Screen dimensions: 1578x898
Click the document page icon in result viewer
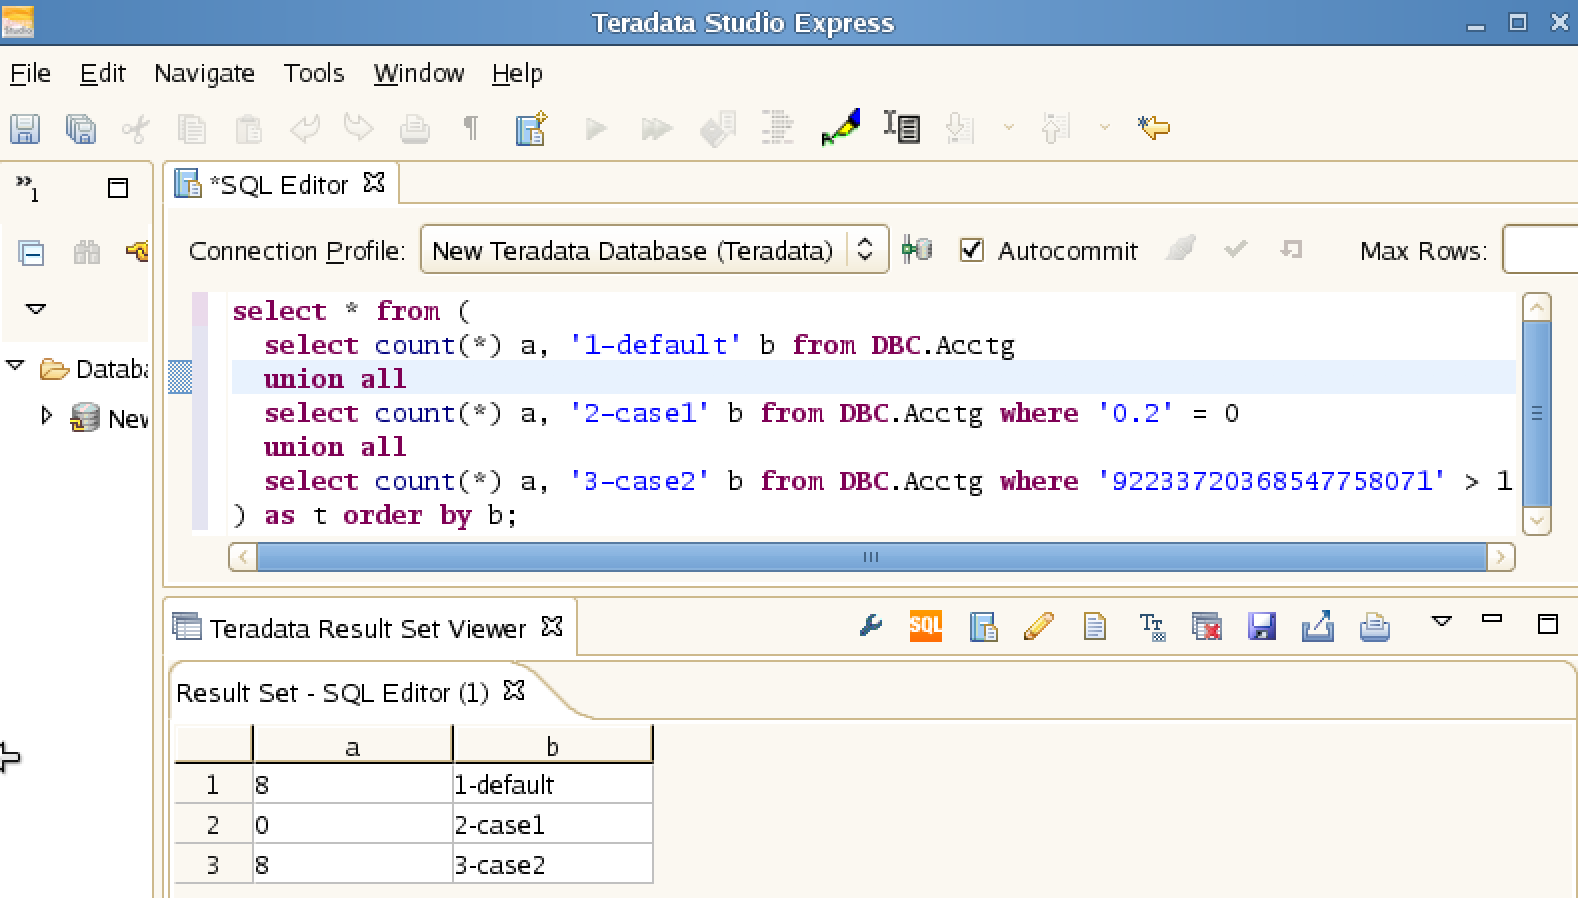[x=1095, y=627]
